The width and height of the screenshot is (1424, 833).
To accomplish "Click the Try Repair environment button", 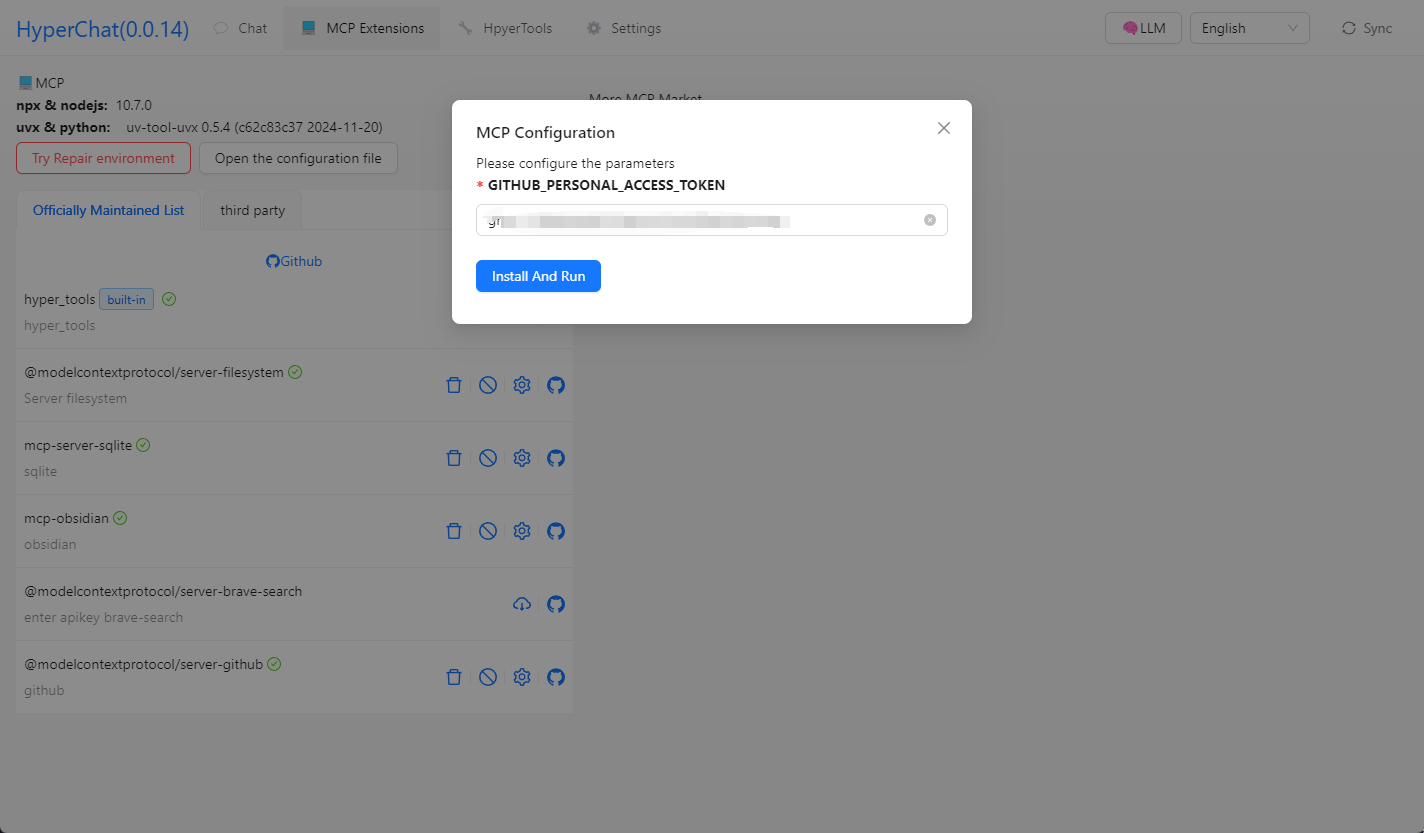I will point(103,158).
